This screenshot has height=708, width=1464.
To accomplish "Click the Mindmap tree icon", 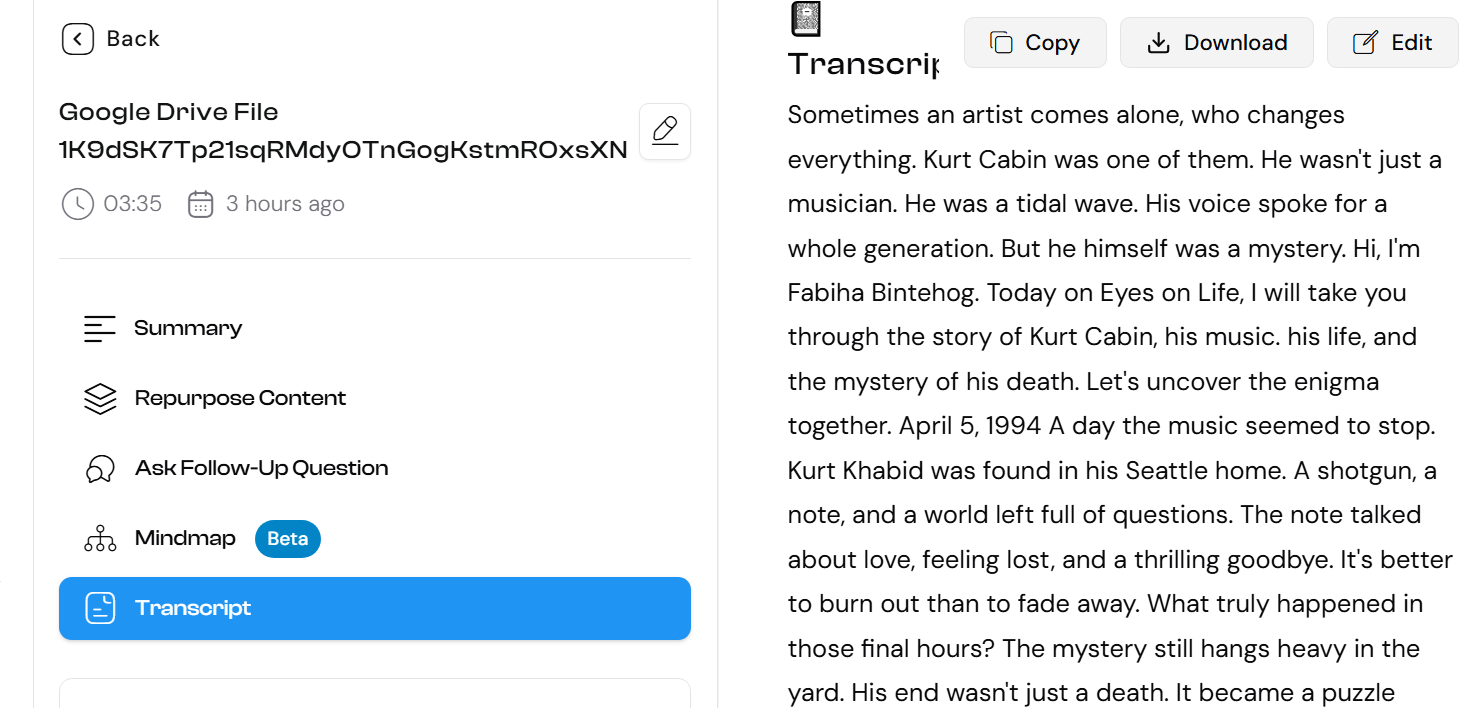I will [100, 539].
